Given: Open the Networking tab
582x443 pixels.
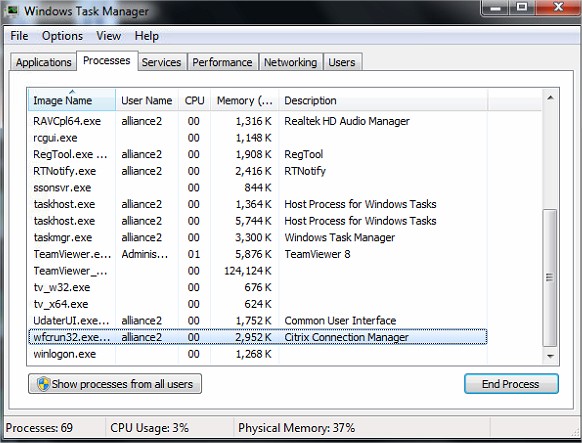Looking at the screenshot, I should point(291,62).
